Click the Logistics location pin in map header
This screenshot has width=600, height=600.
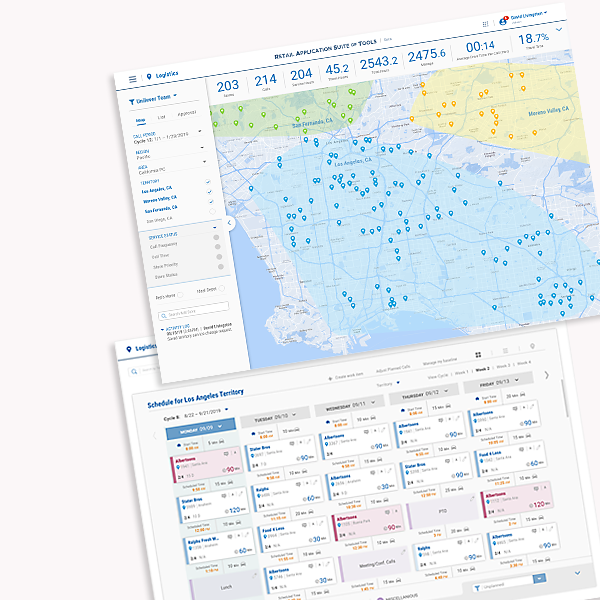pos(149,77)
